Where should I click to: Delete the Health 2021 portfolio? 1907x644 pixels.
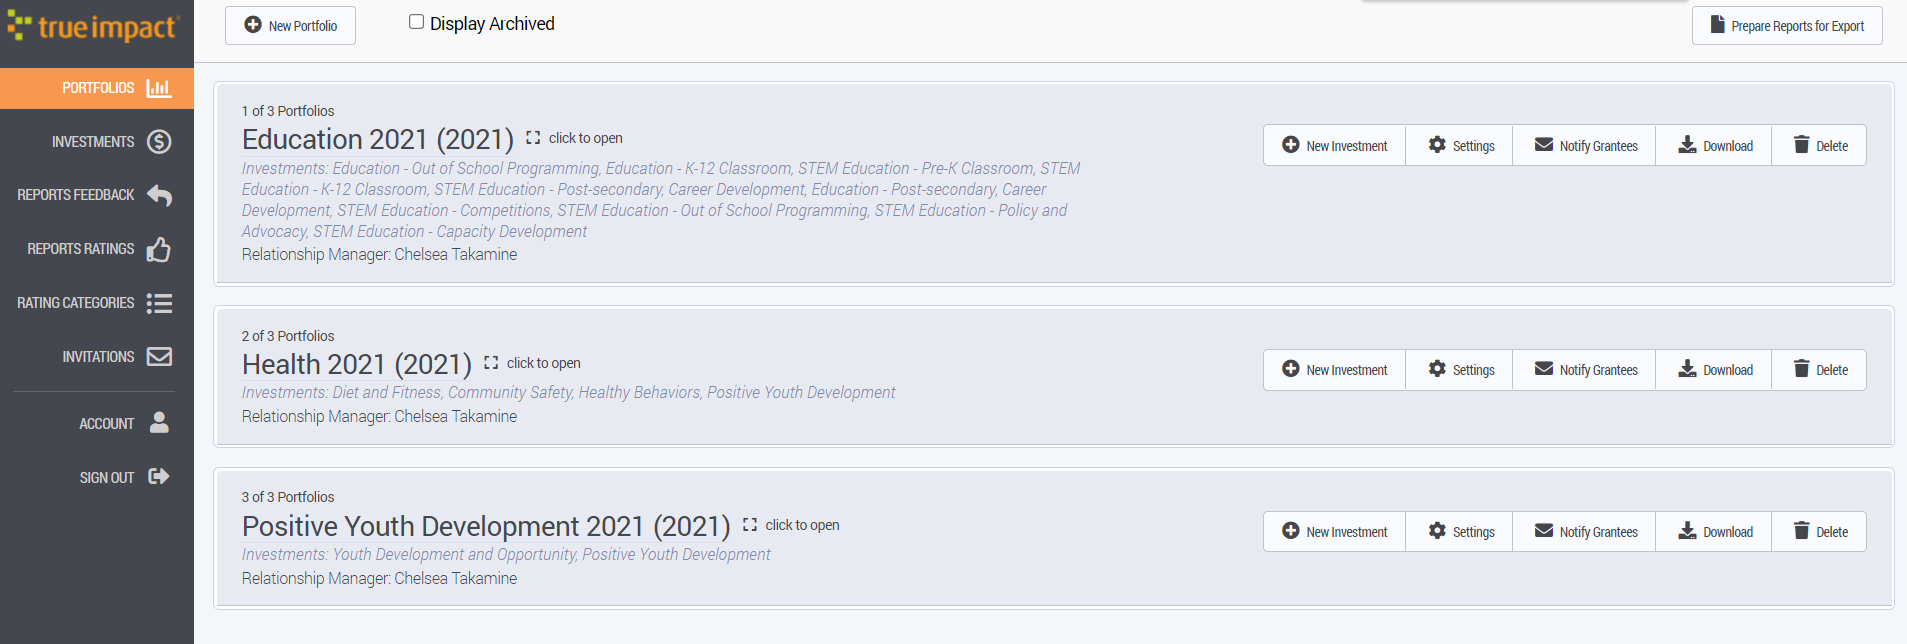pos(1819,370)
